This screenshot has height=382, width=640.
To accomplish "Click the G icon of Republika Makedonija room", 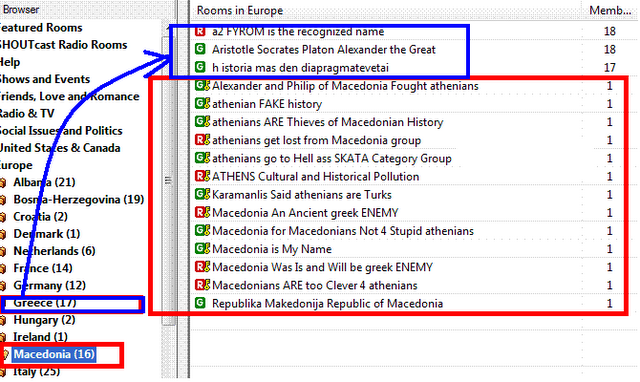I will tap(200, 303).
